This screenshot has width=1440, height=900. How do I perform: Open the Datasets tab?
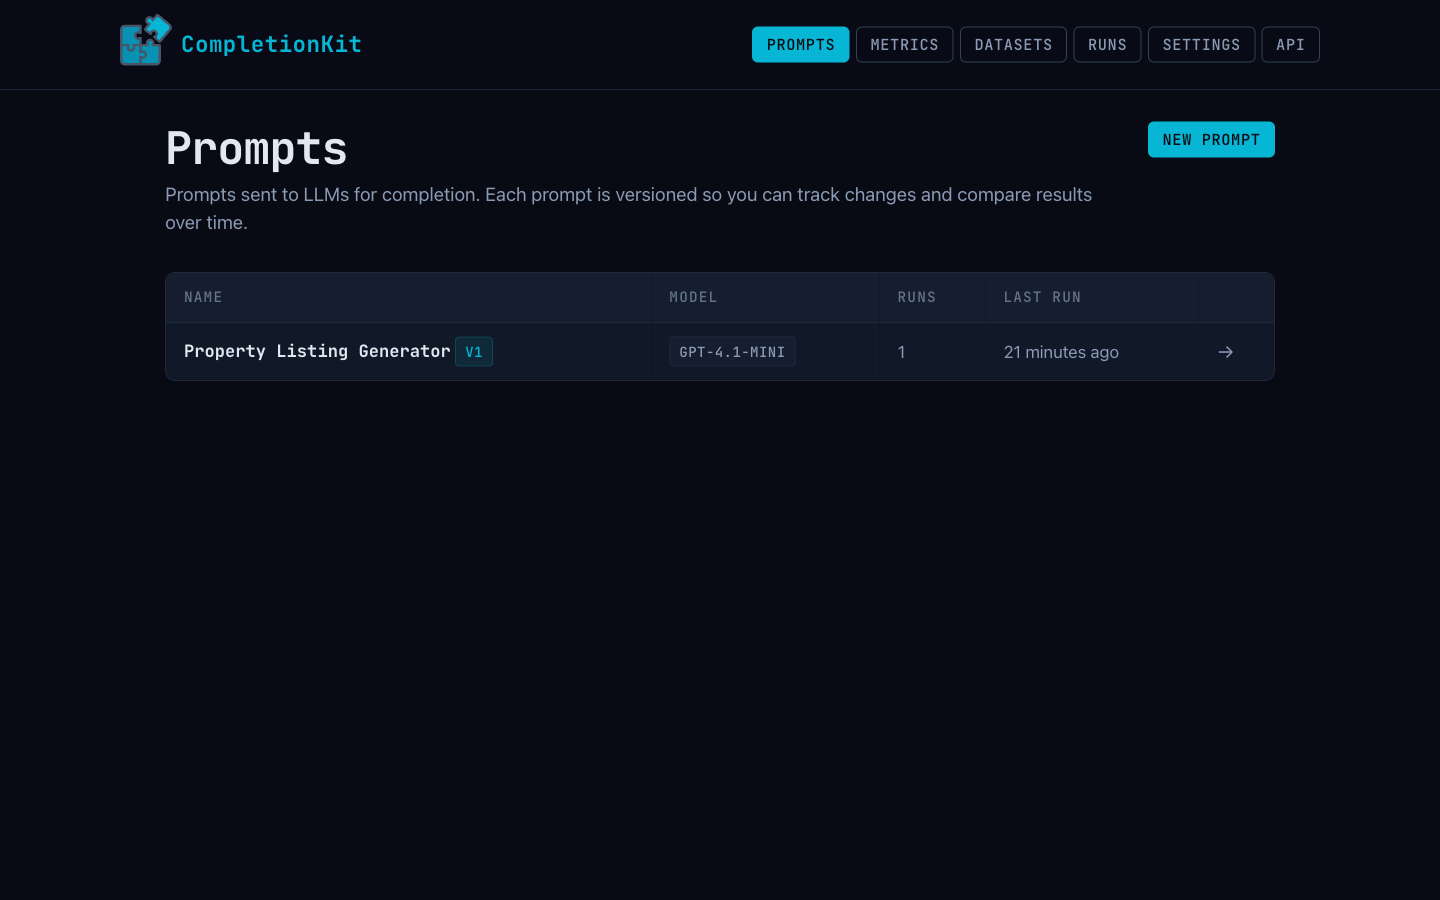click(1013, 44)
